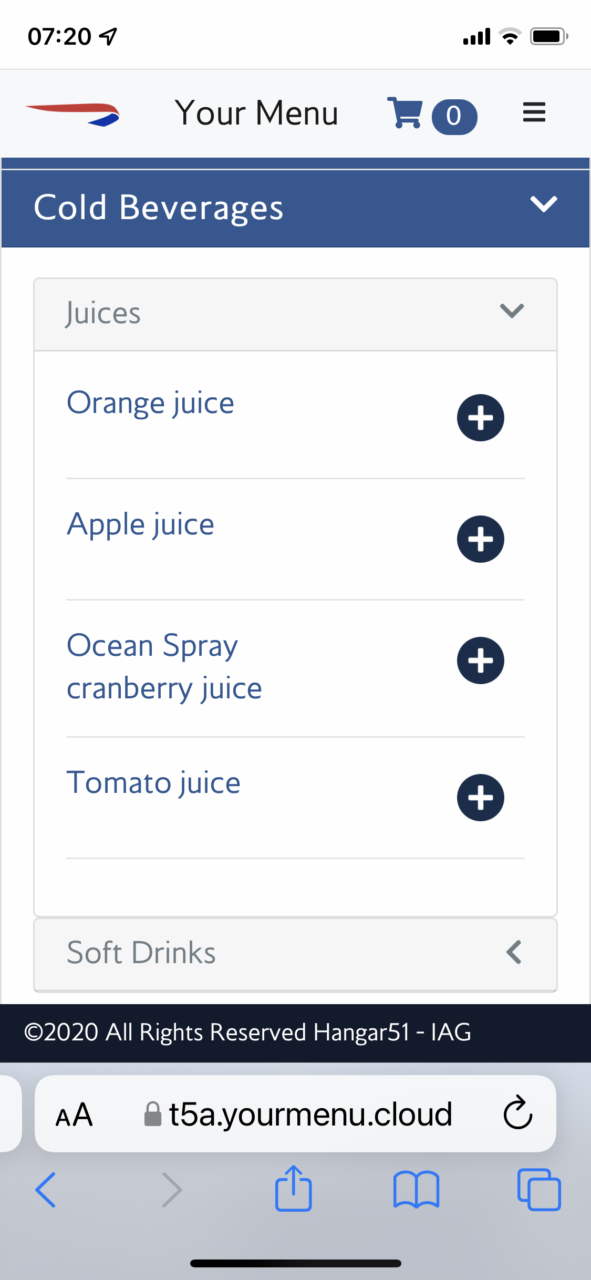This screenshot has height=1280, width=591.
Task: Select the Orange juice item text
Action: (x=150, y=403)
